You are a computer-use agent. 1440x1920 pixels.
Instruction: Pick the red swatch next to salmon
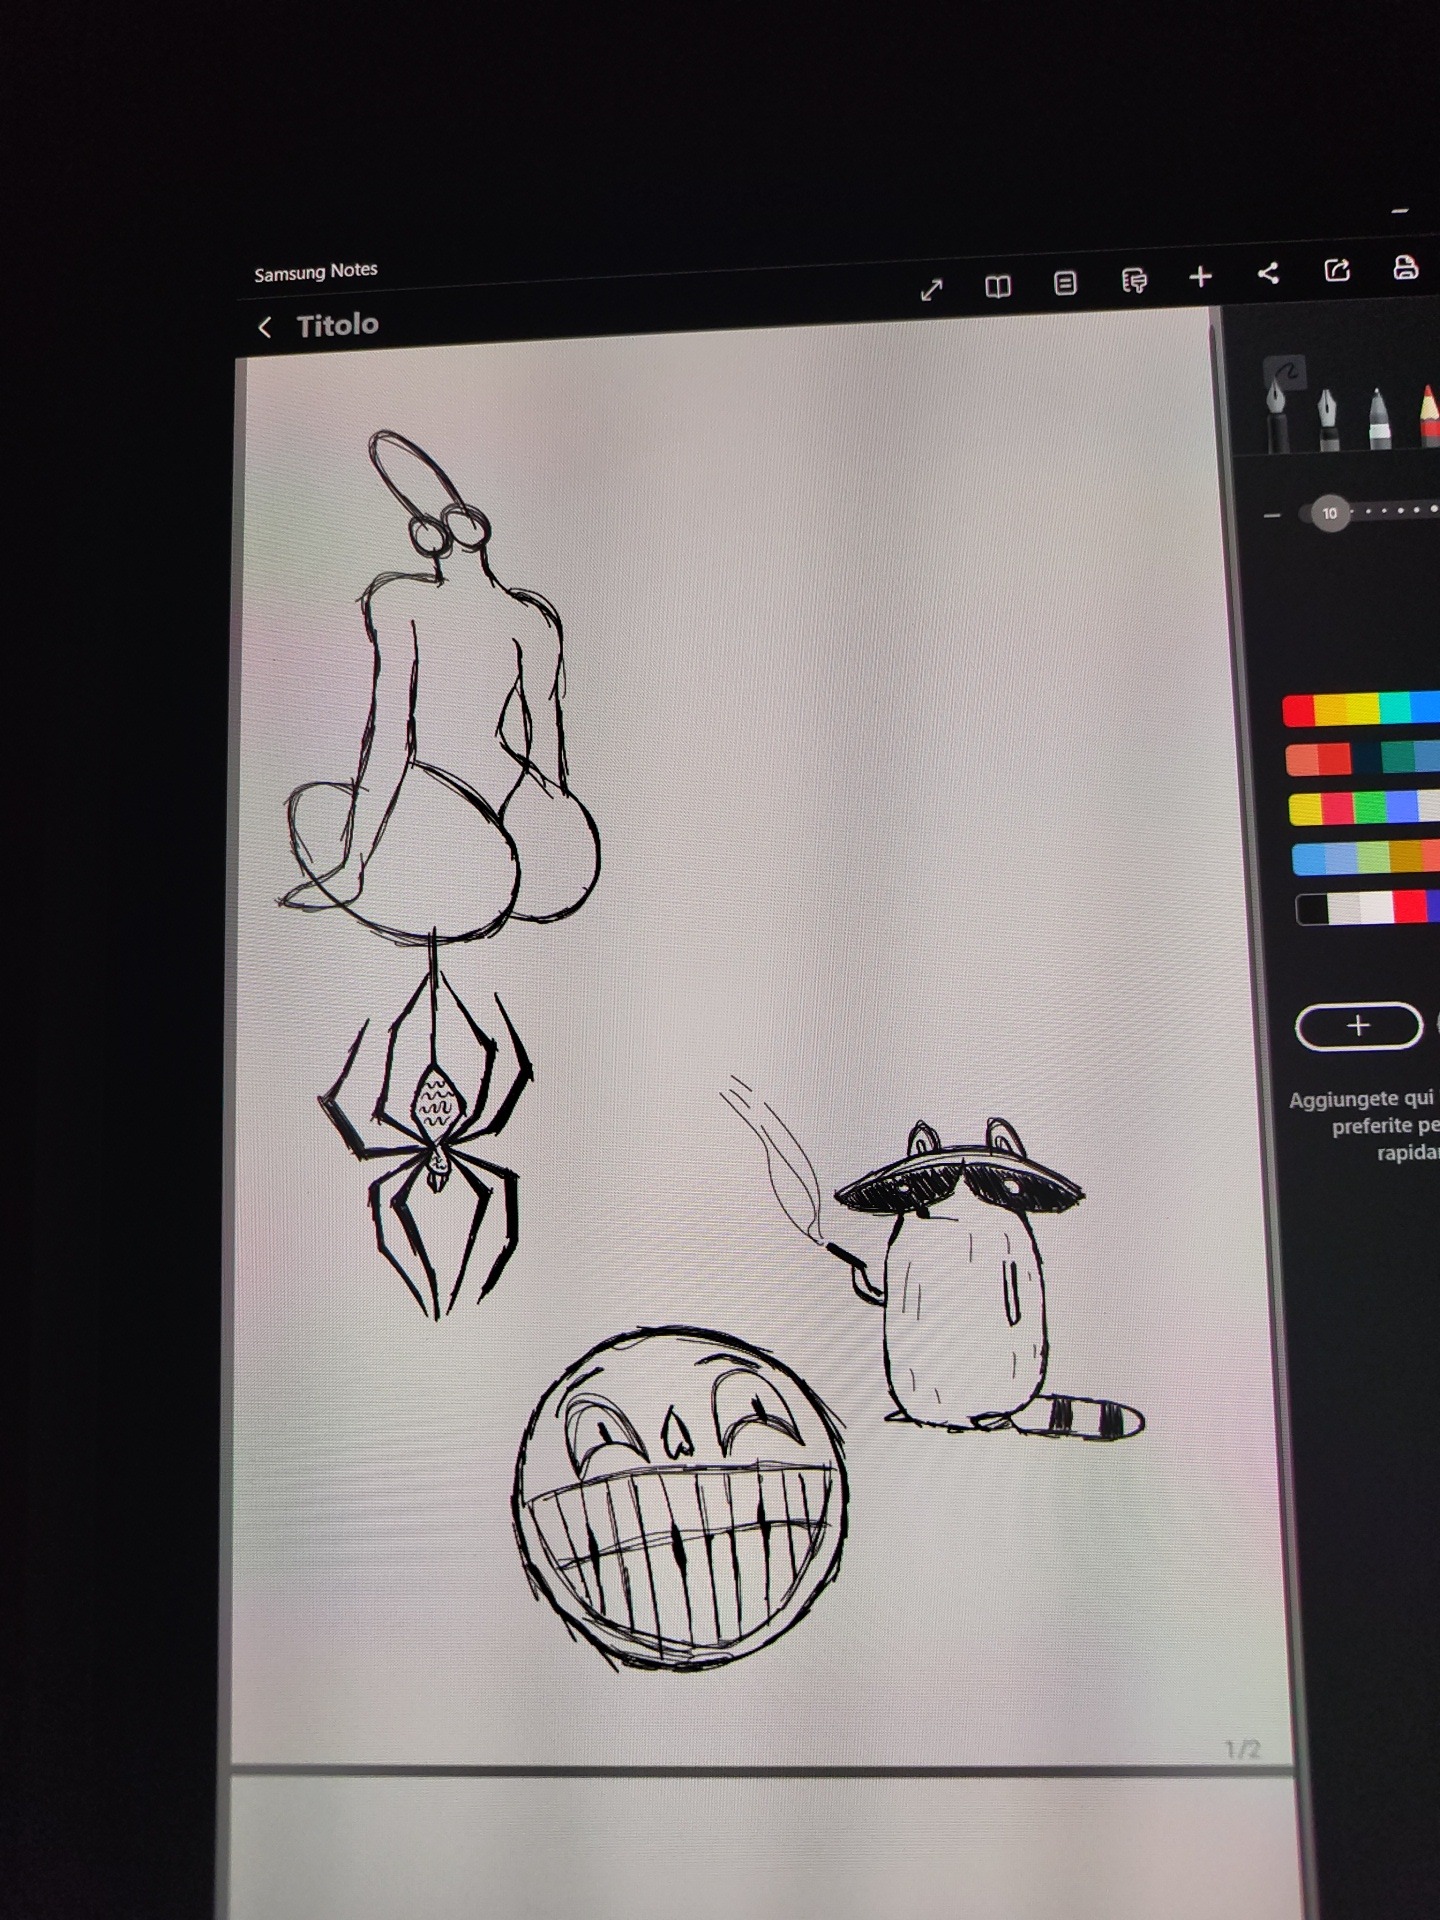pos(1335,759)
